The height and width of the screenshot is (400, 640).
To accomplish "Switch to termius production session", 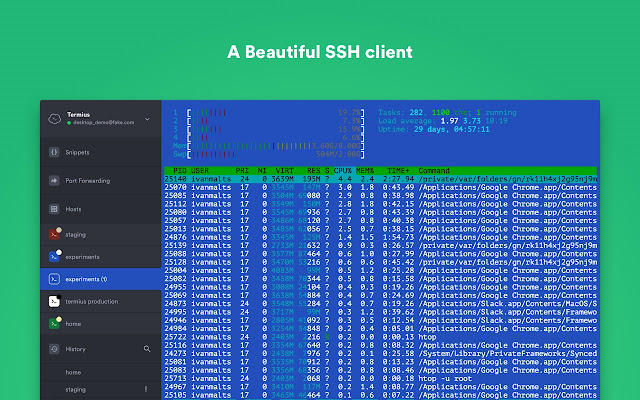I will click(x=100, y=301).
